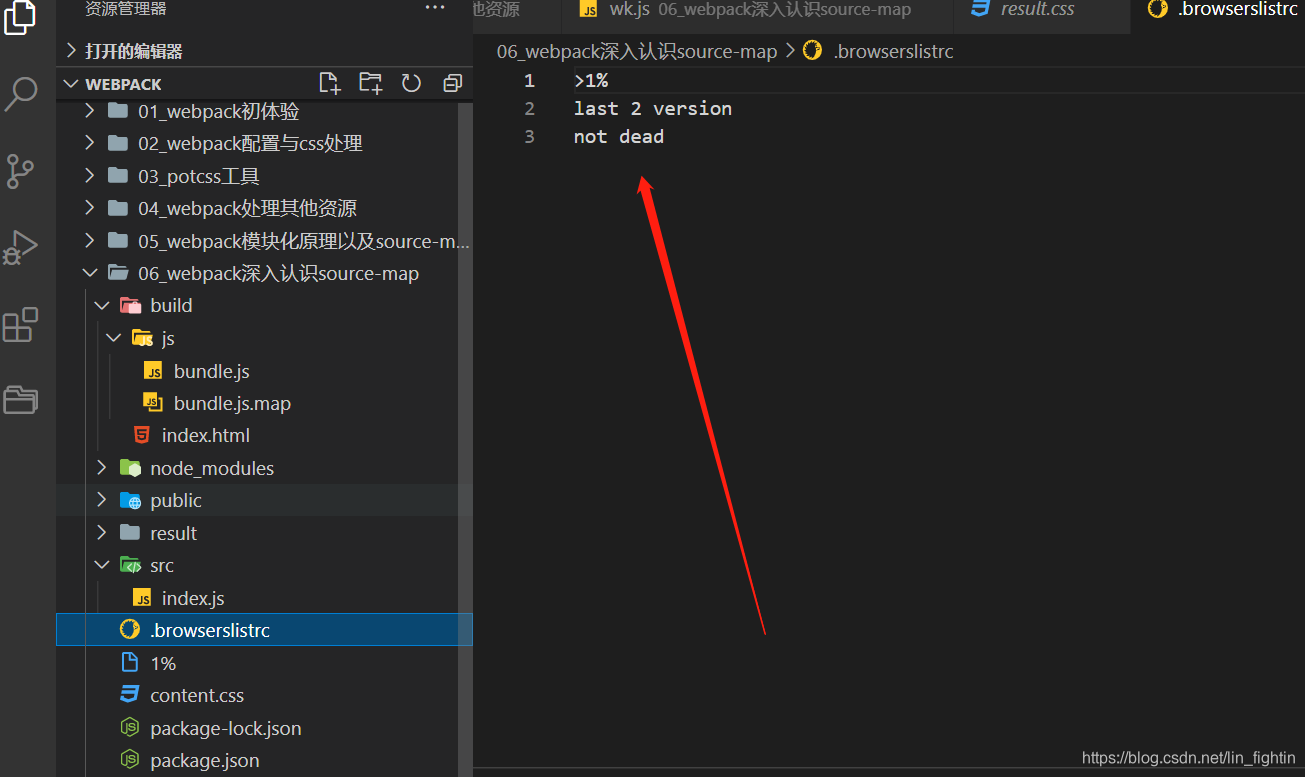Click line number 3 in the editor gutter
The width and height of the screenshot is (1305, 777).
[x=529, y=136]
